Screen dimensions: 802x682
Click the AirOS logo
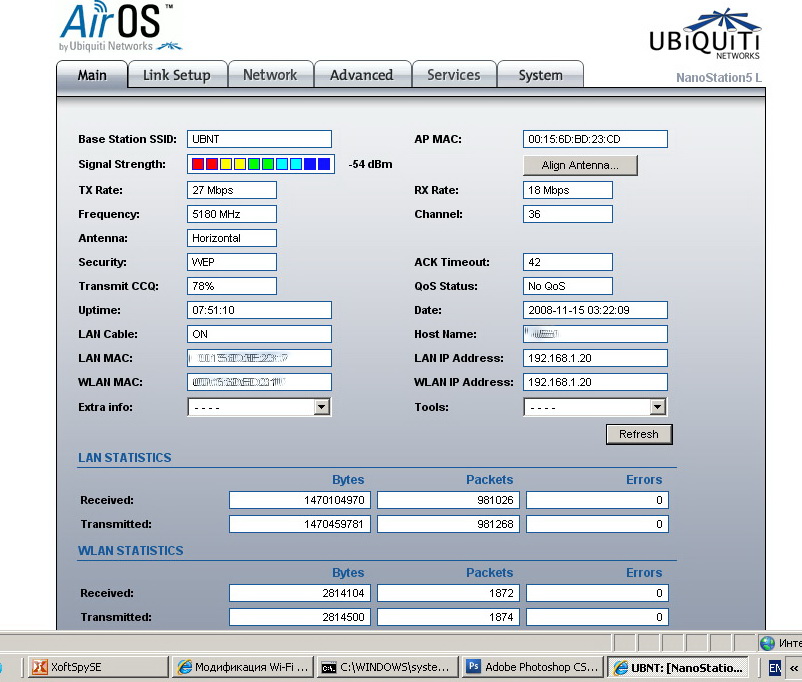coord(119,27)
